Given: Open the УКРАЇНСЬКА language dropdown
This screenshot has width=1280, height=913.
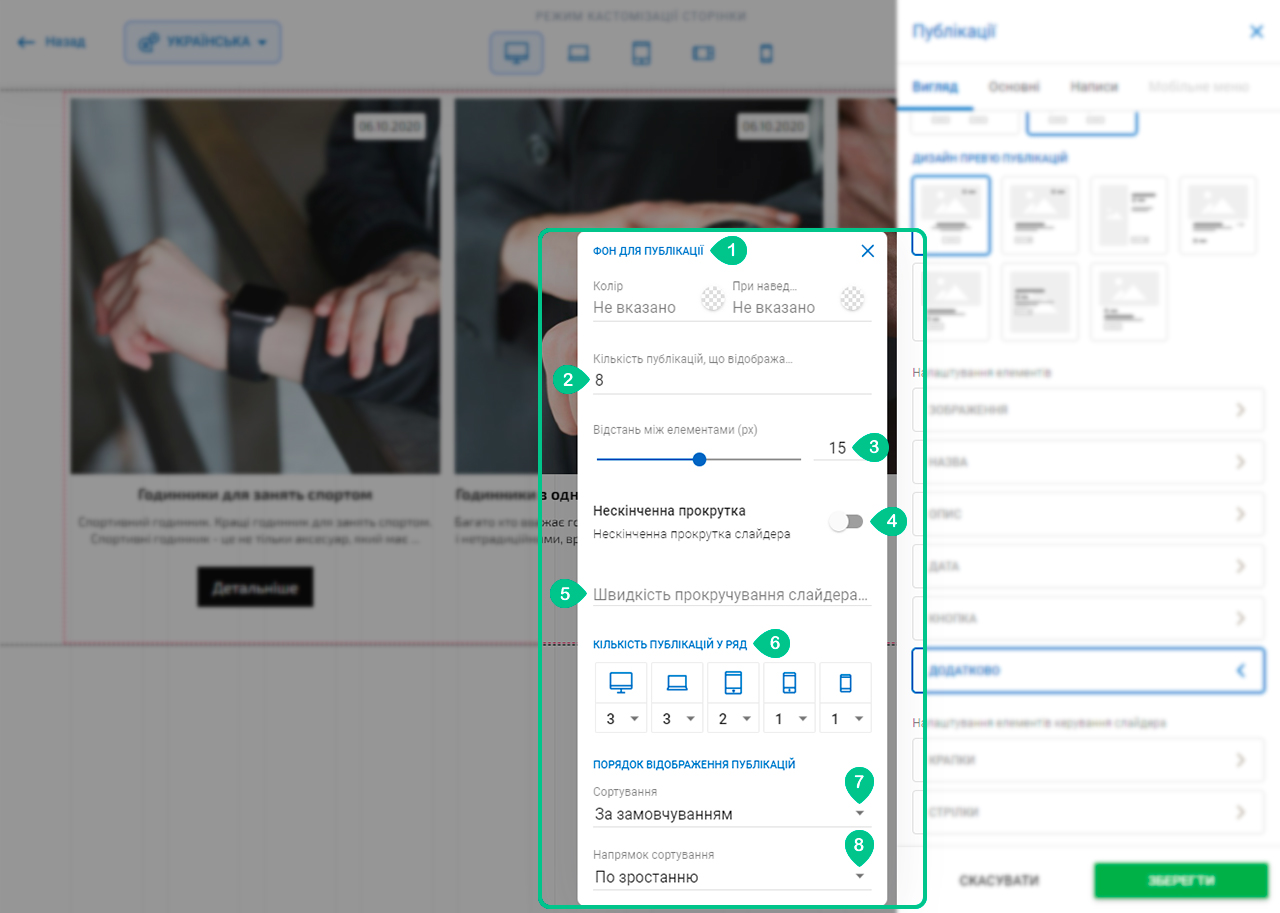Looking at the screenshot, I should pyautogui.click(x=203, y=42).
